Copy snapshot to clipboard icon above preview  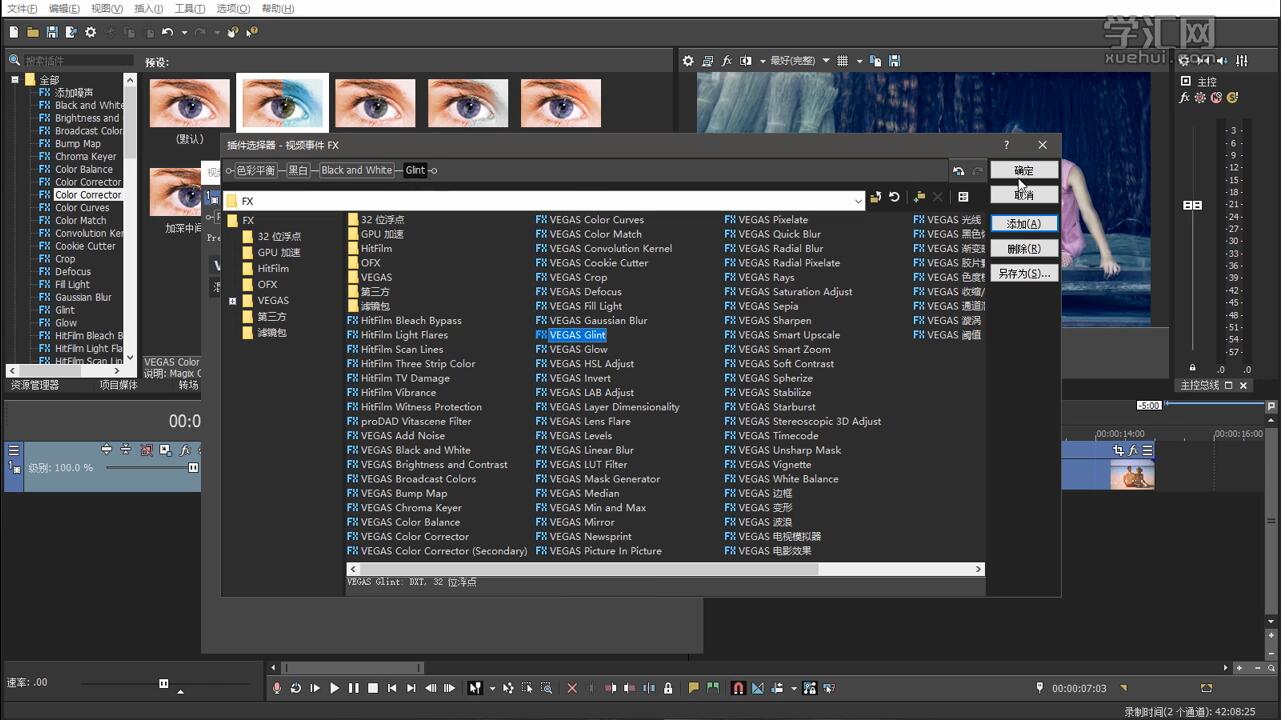876,61
